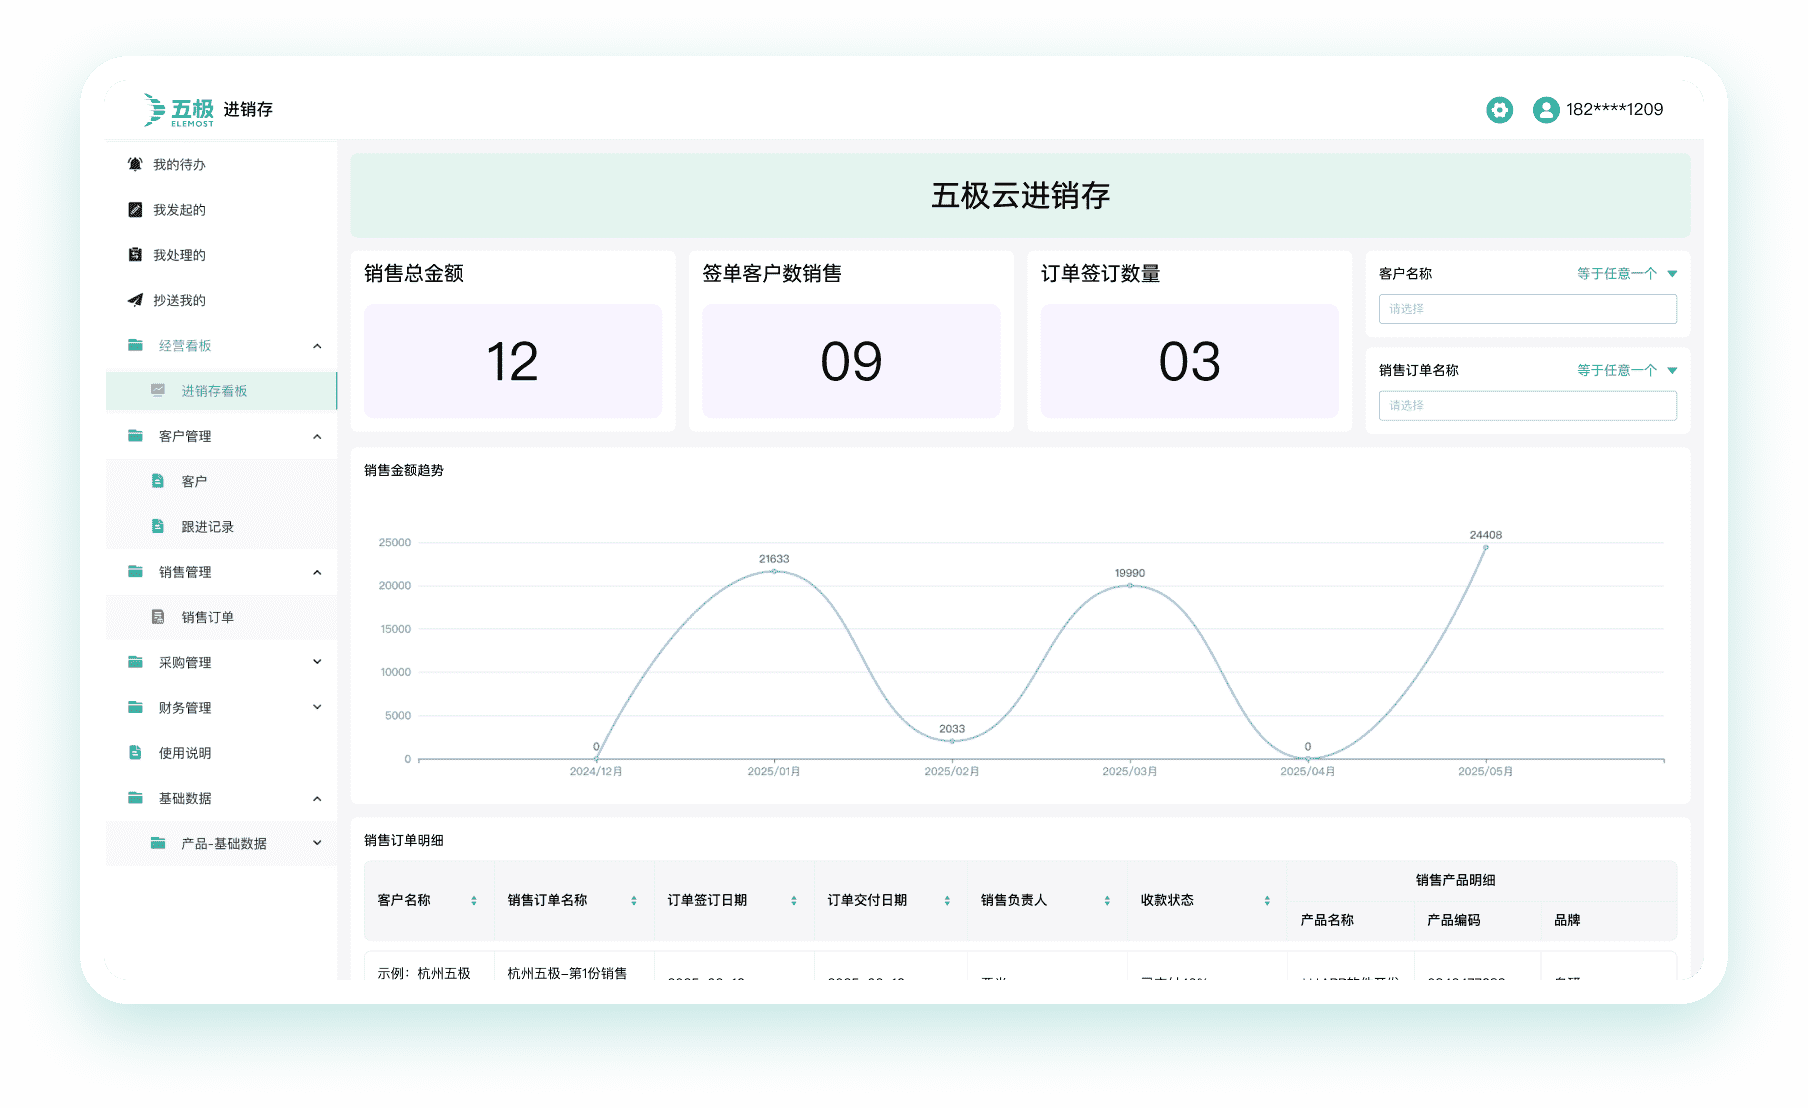Image resolution: width=1808 pixels, height=1108 pixels.
Task: Click the folder icon beside 销售管理
Action: tap(135, 572)
